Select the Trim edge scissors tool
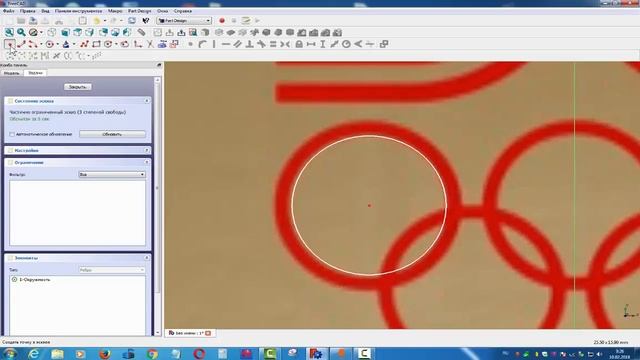The image size is (640, 360). pos(150,44)
